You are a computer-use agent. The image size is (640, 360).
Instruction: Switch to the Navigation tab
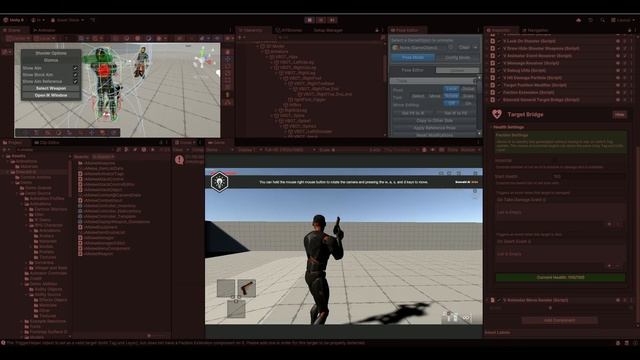coord(535,30)
